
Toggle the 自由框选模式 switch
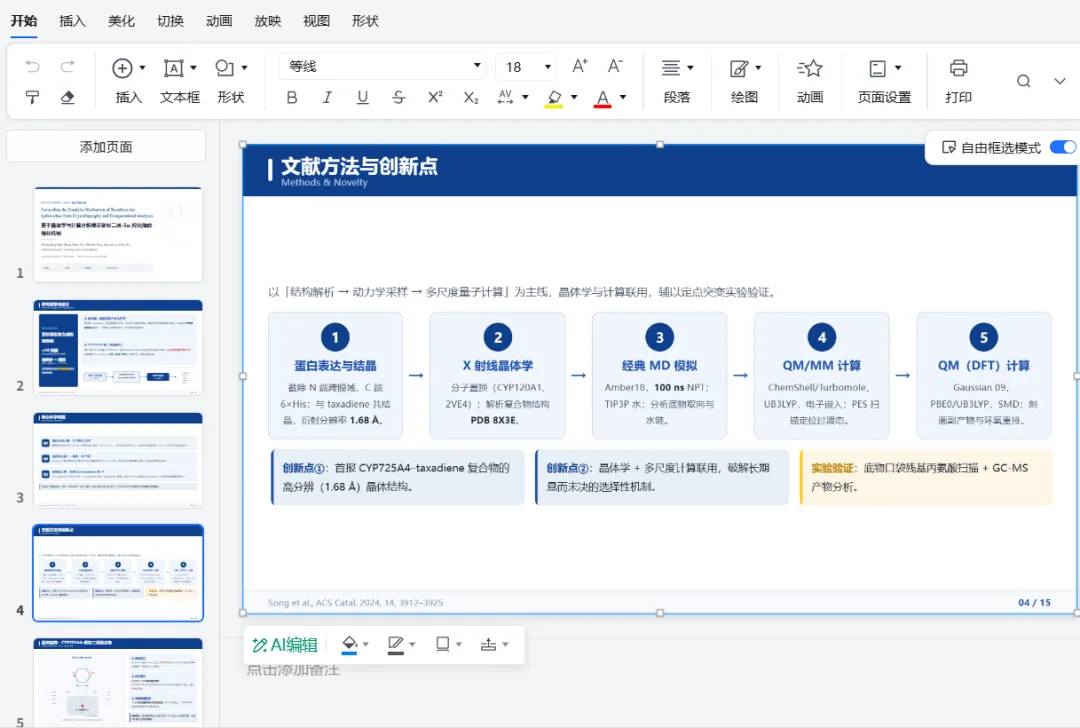tap(1063, 147)
